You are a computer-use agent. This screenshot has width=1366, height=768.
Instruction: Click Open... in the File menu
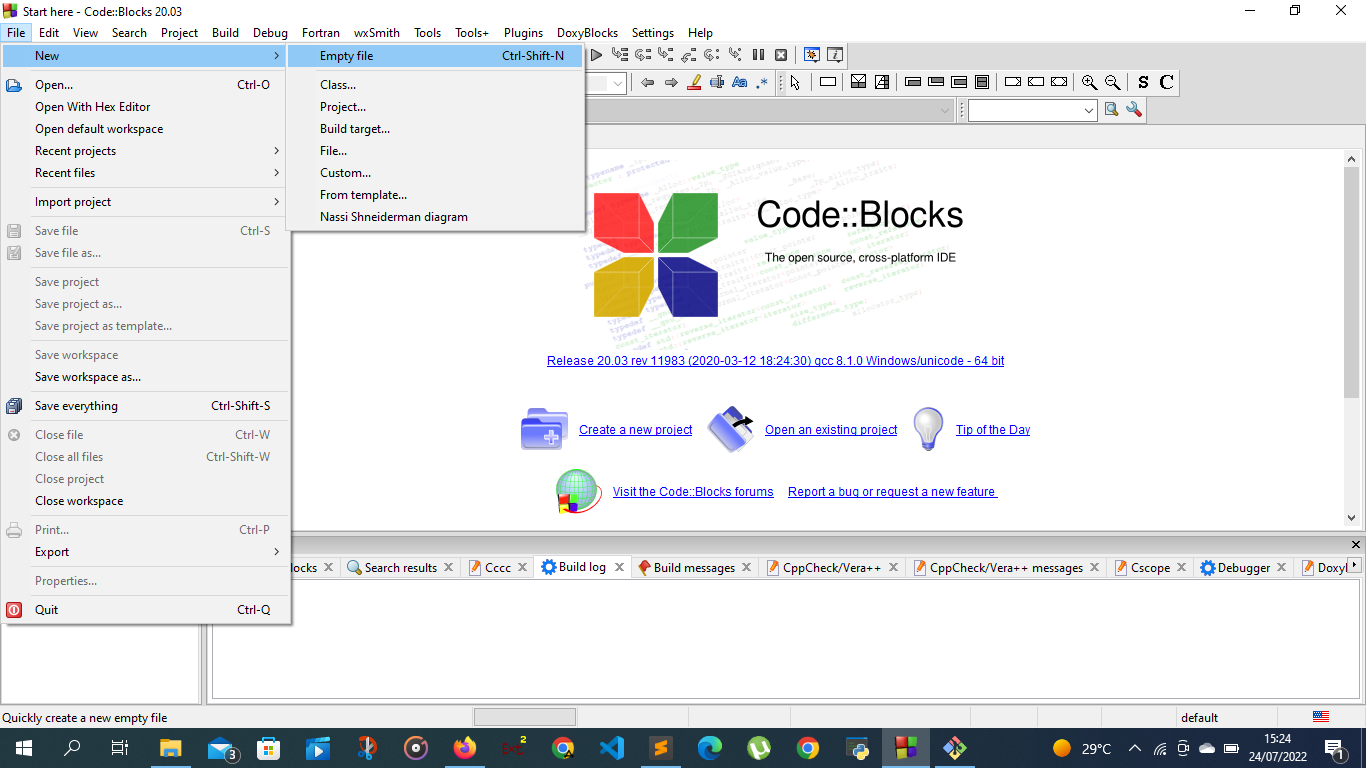(146, 85)
